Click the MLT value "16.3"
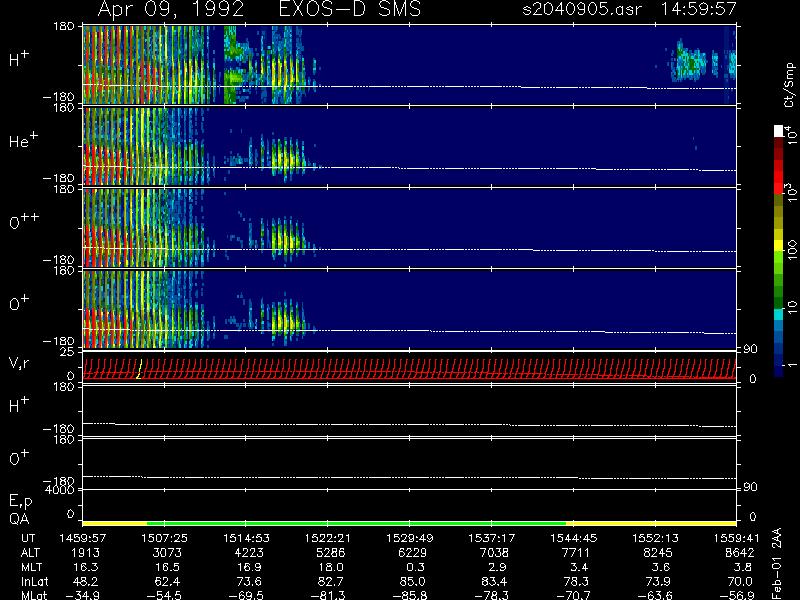This screenshot has width=800, height=600. pyautogui.click(x=88, y=567)
